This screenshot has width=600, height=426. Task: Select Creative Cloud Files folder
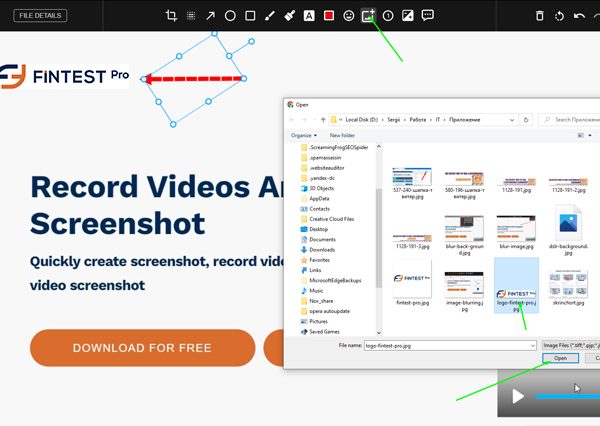pos(333,218)
